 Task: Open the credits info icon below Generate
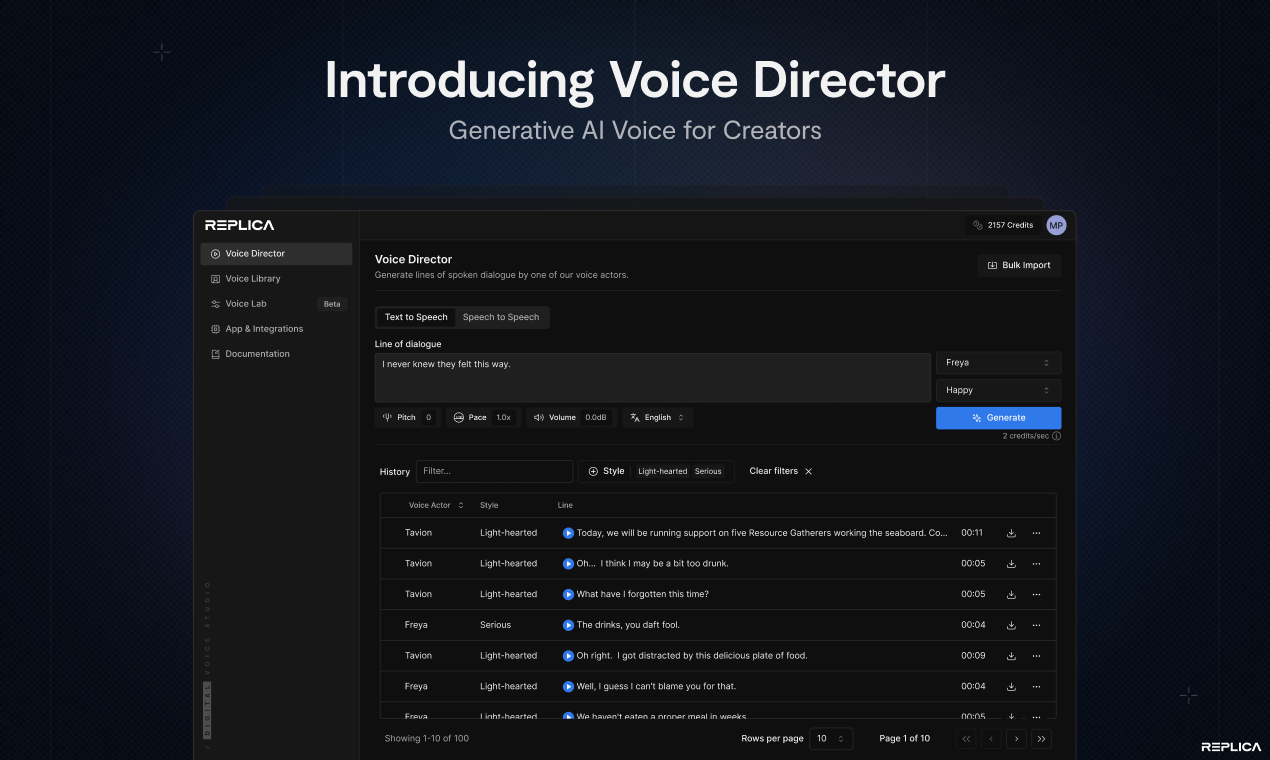(x=1058, y=436)
